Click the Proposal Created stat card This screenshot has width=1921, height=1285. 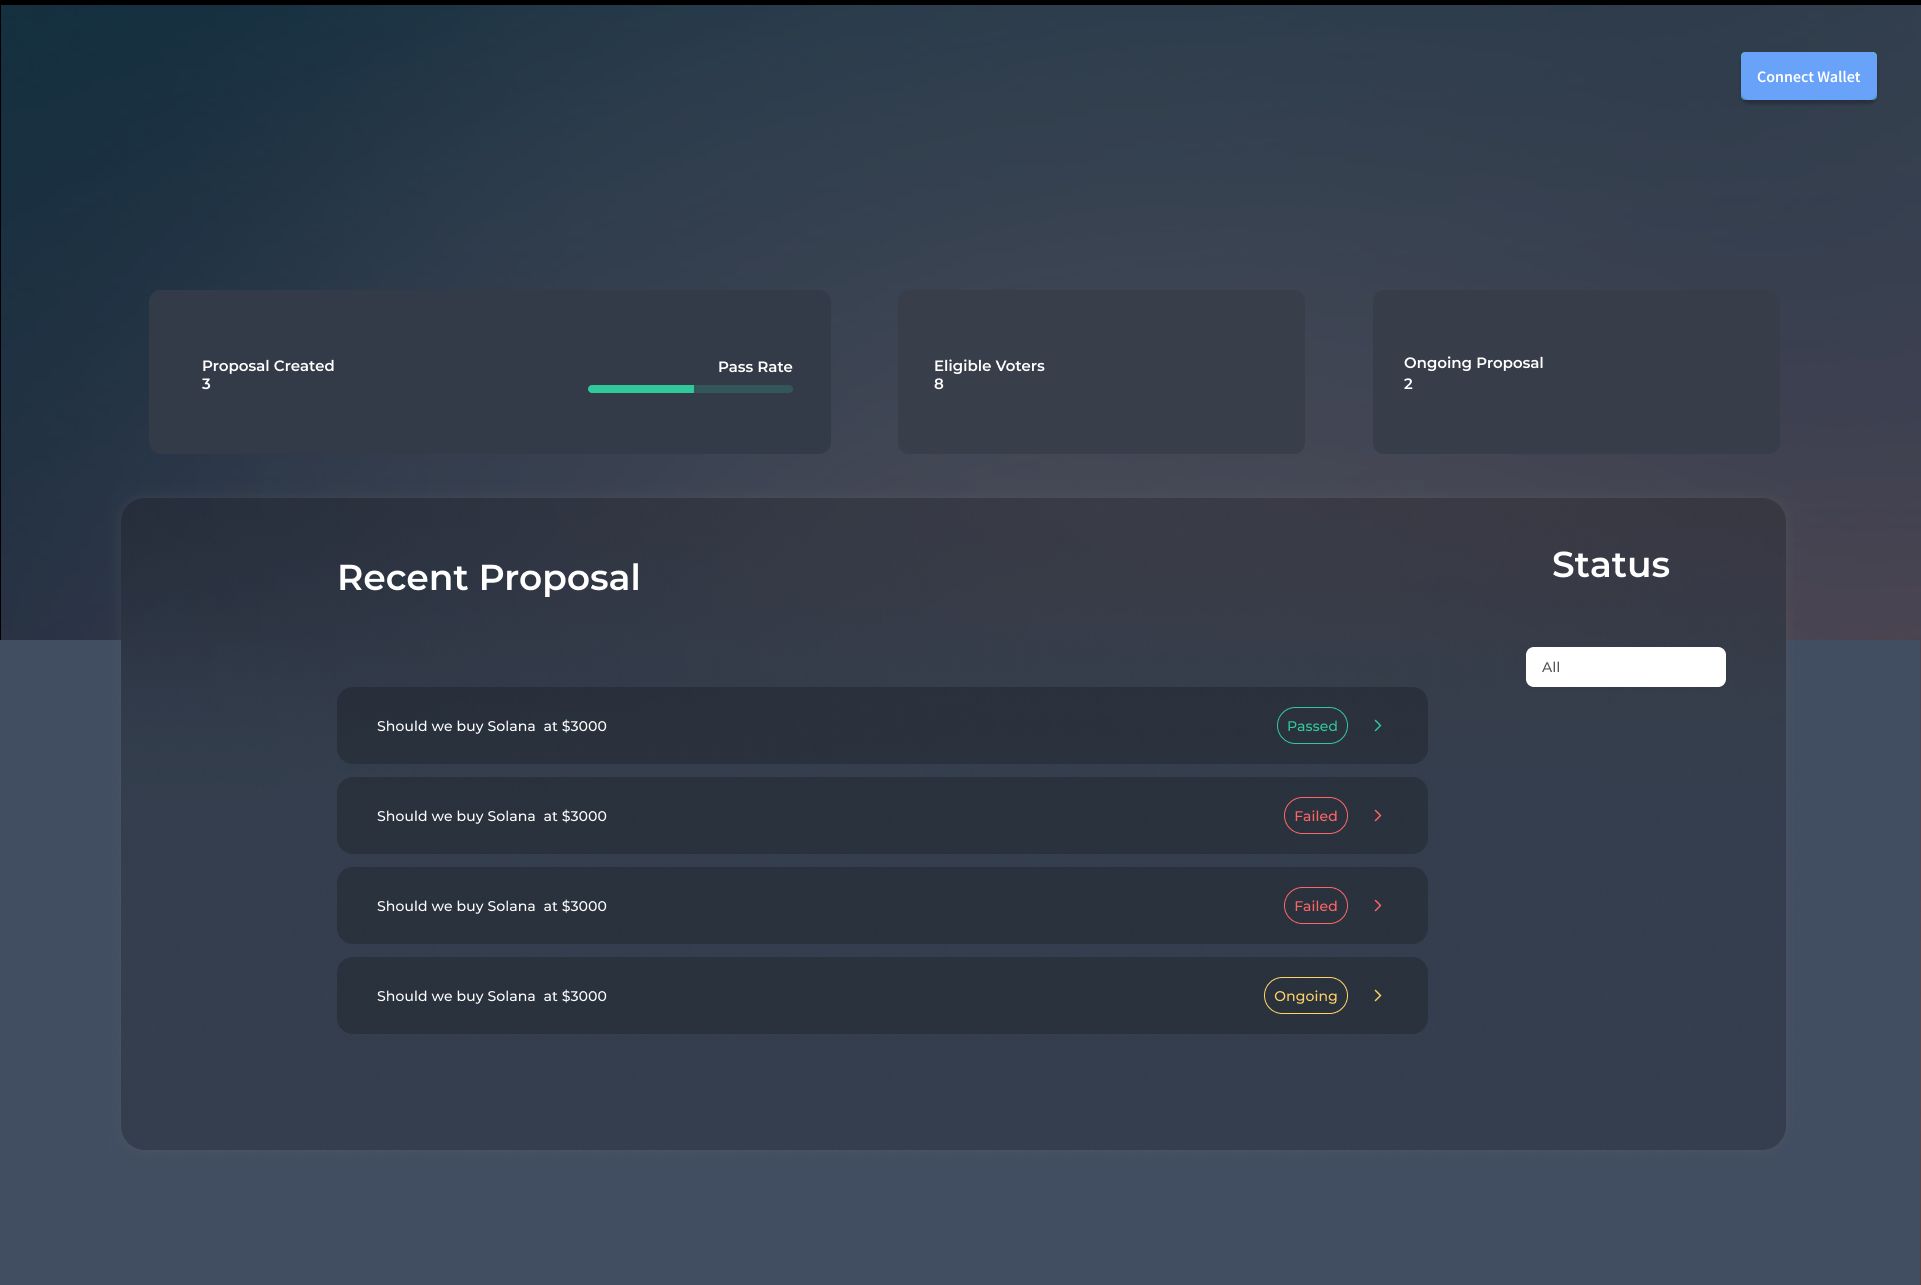point(489,371)
